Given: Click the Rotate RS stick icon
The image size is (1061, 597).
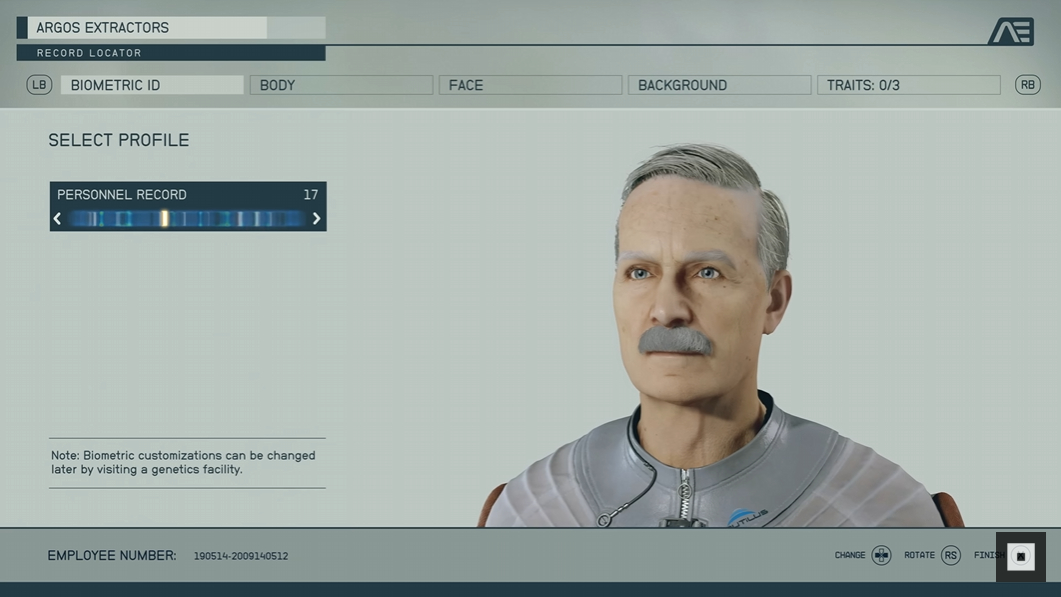Looking at the screenshot, I should pos(951,556).
